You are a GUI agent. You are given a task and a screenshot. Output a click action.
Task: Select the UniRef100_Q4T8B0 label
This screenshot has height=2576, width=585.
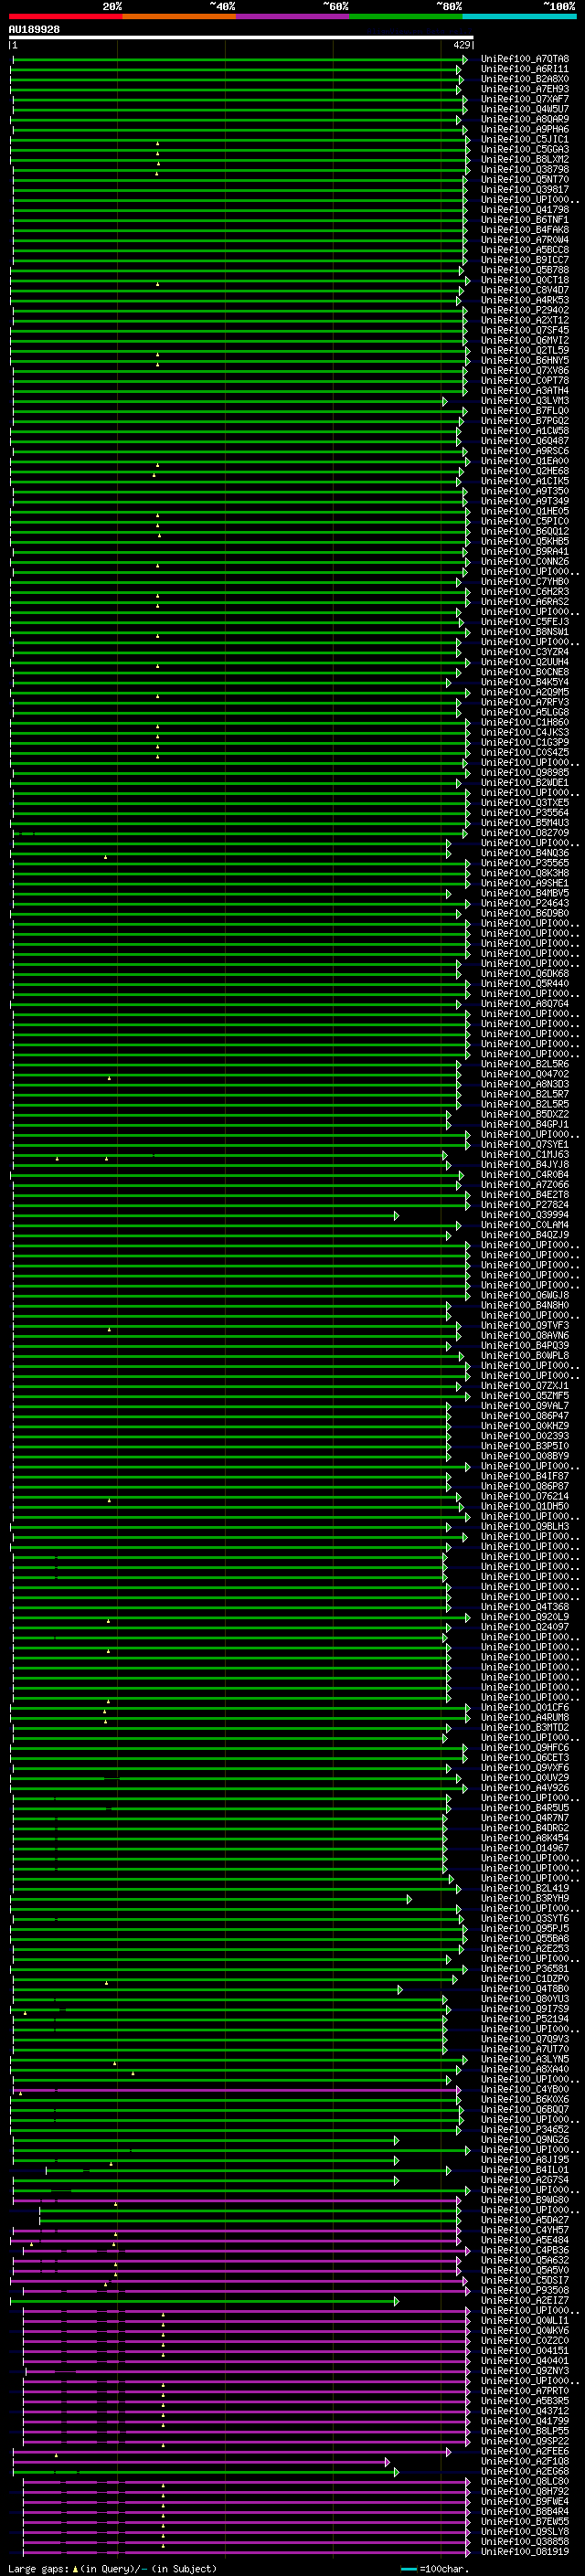point(525,1989)
